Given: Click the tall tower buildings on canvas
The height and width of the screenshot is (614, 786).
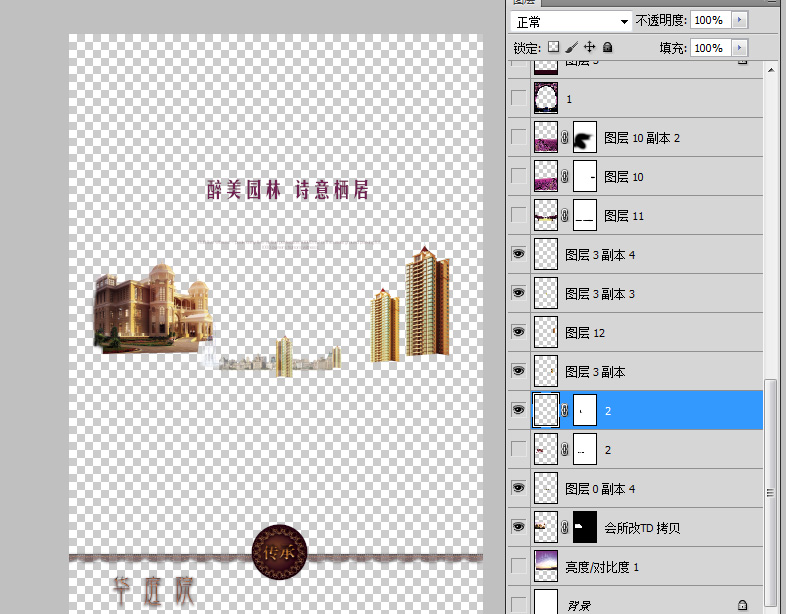Looking at the screenshot, I should tap(410, 304).
